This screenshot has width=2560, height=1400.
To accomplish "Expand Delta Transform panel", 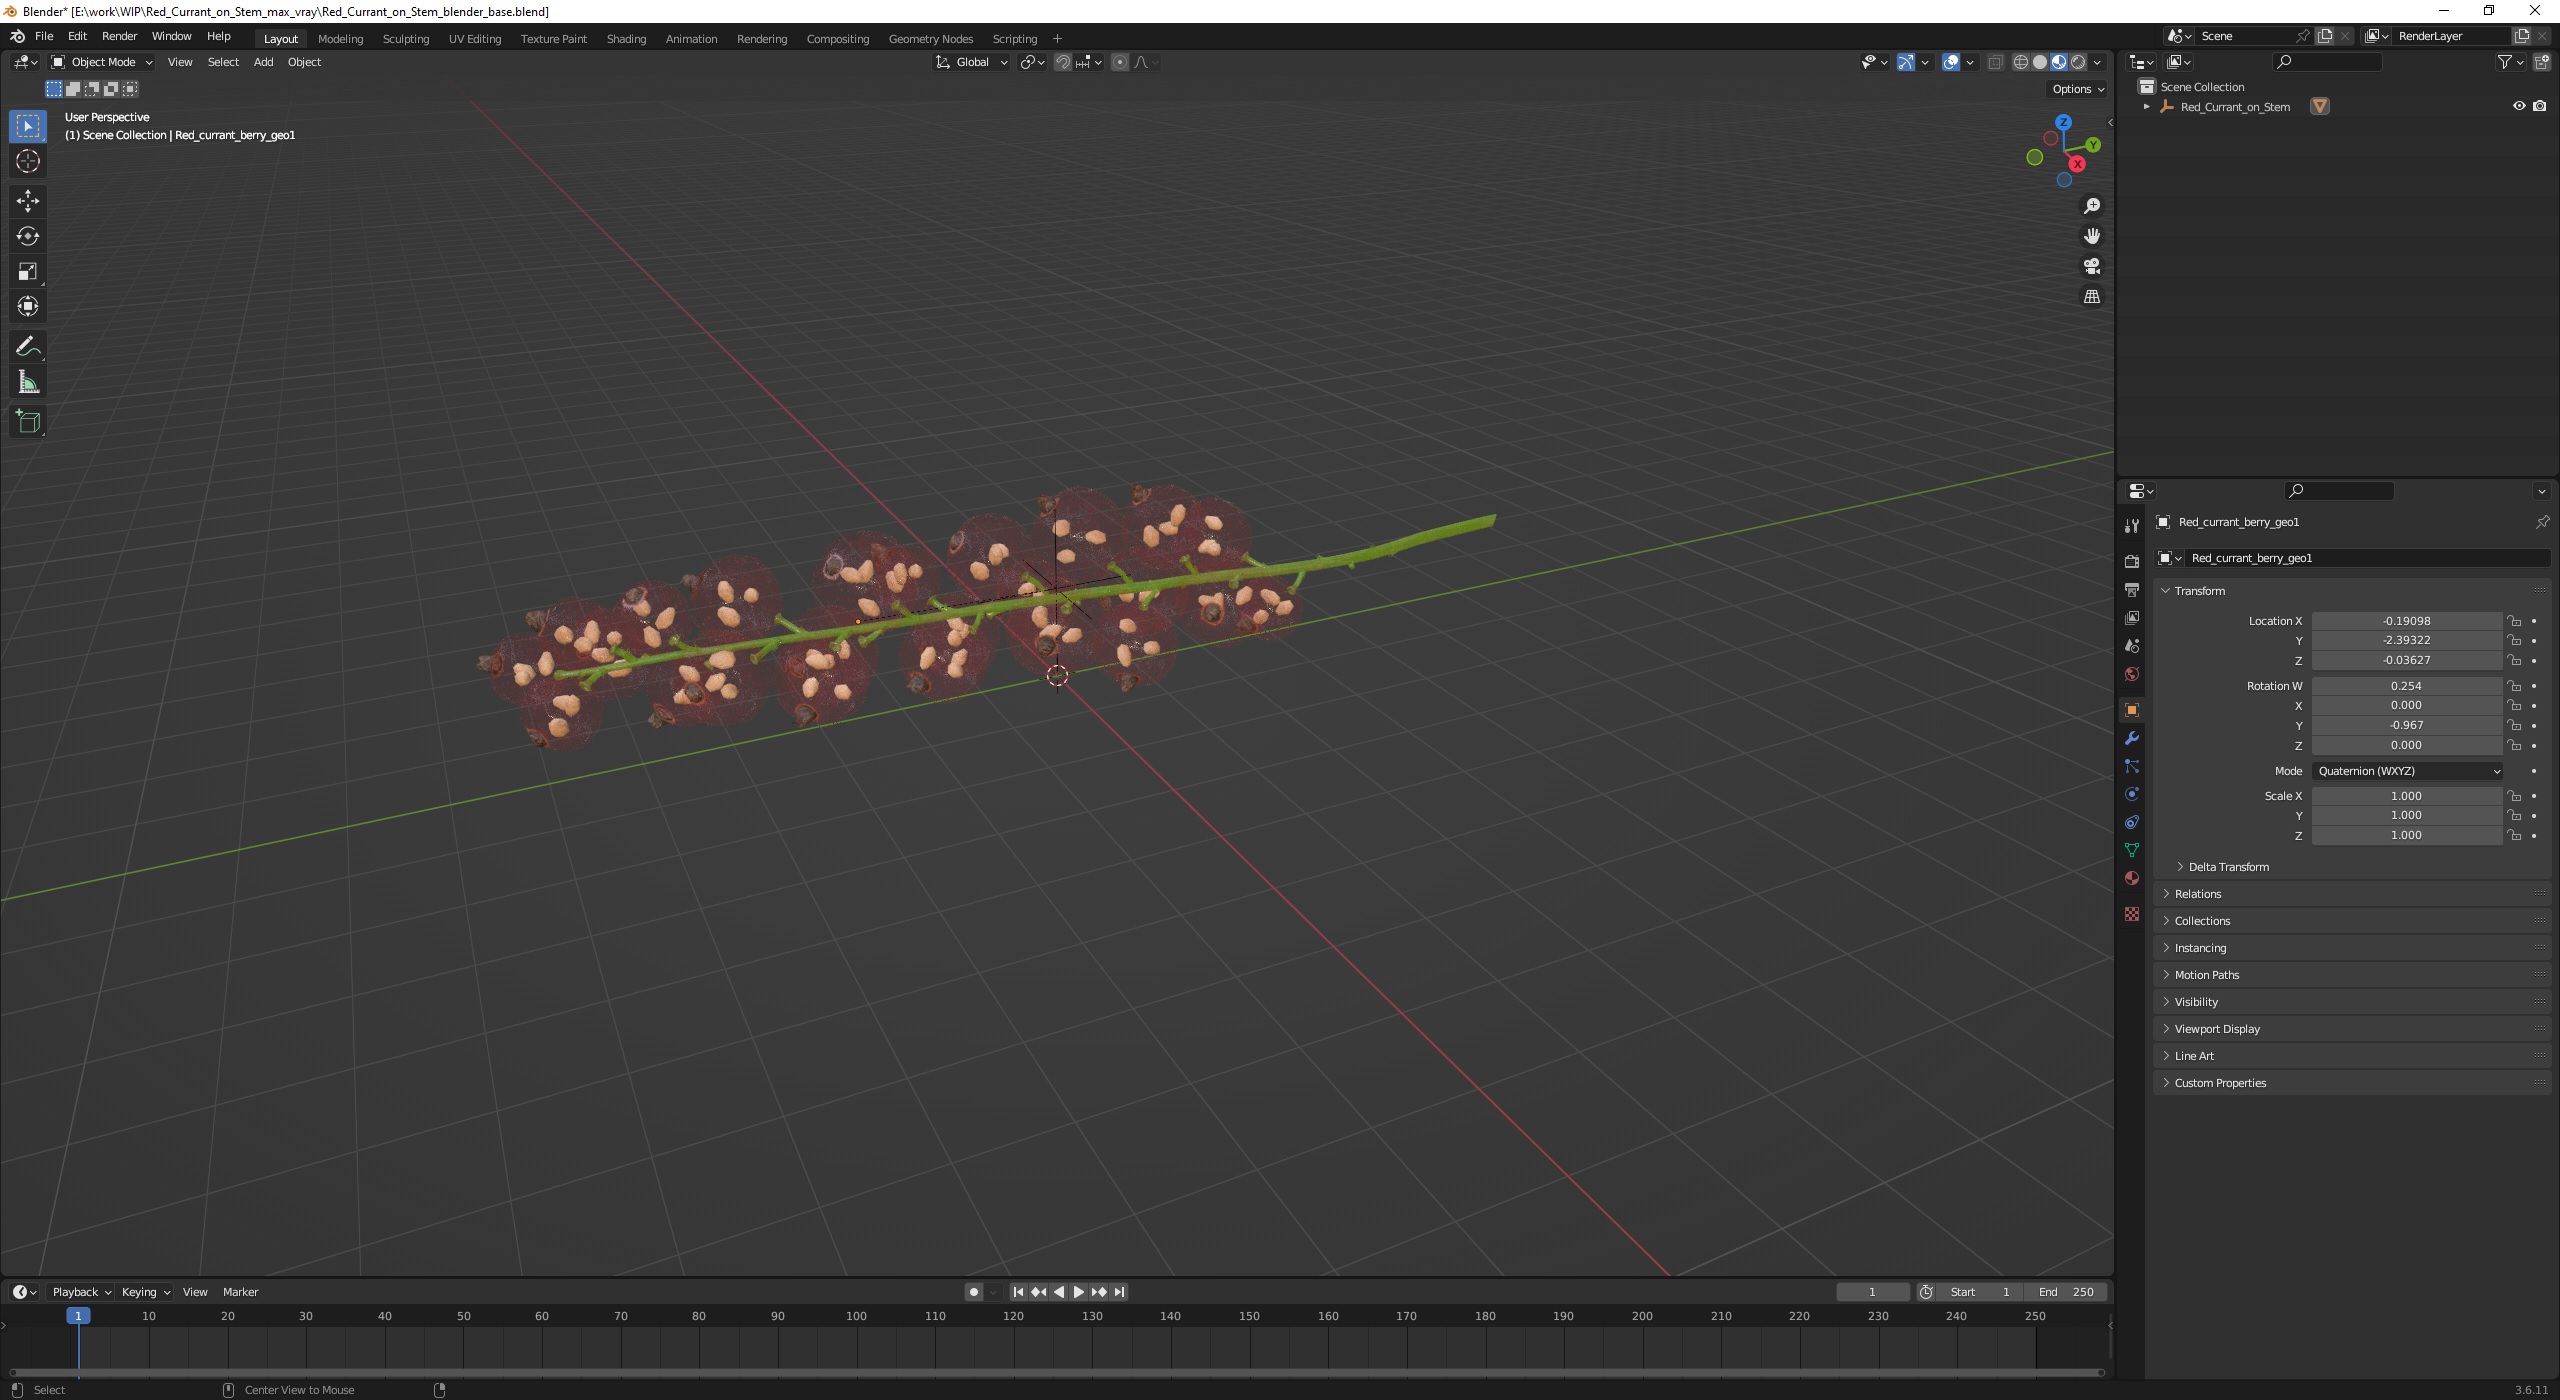I will pyautogui.click(x=2228, y=867).
